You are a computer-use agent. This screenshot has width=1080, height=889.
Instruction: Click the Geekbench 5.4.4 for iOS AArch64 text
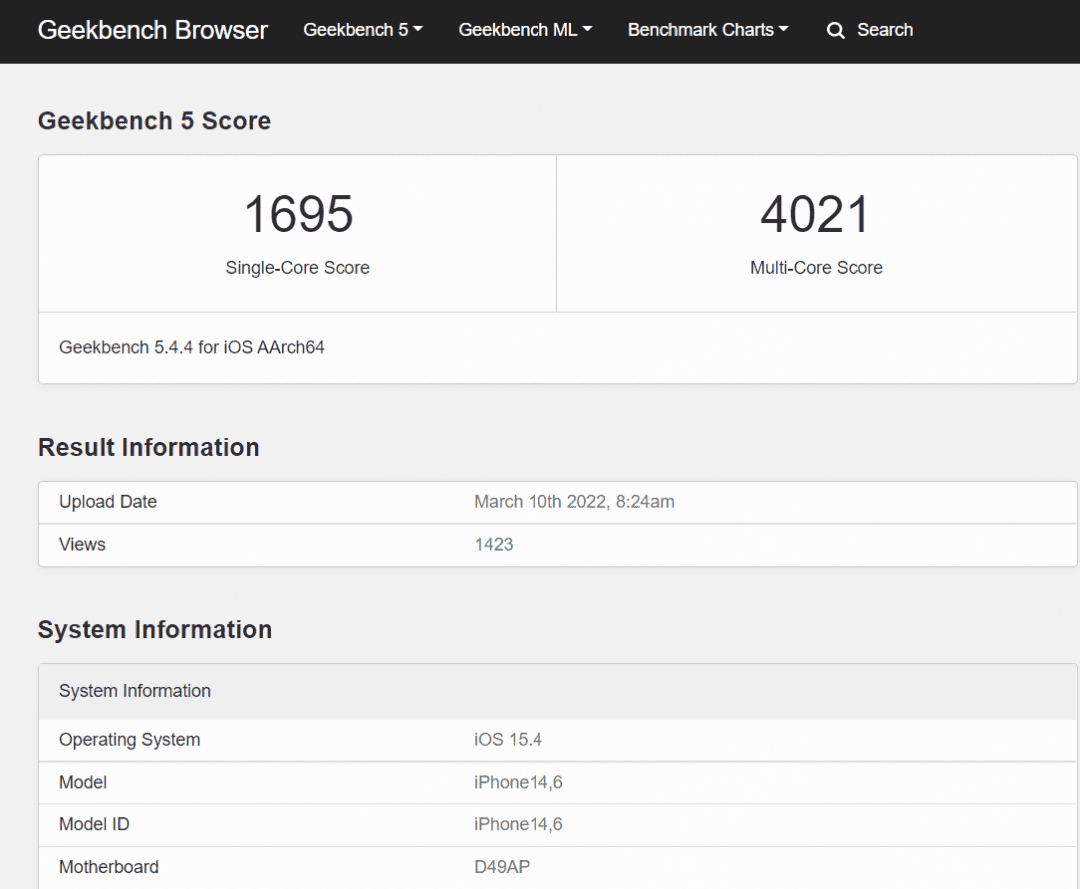[191, 347]
